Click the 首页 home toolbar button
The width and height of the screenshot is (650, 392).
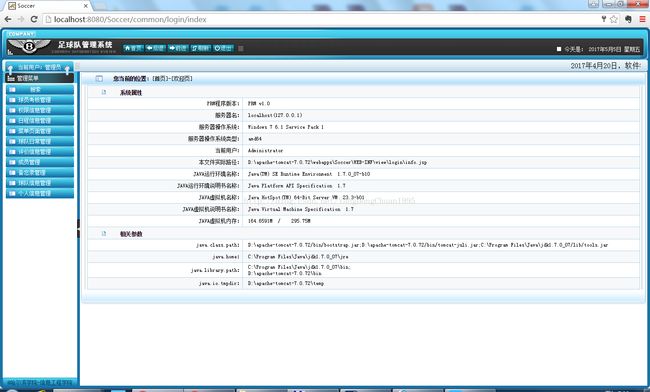pos(133,48)
